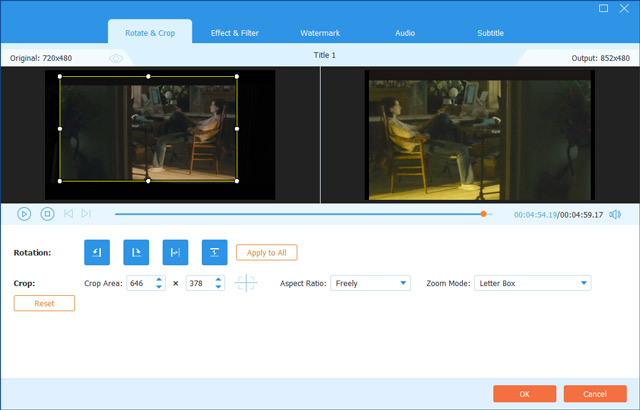This screenshot has height=410, width=640.
Task: Click Apply to All button
Action: [x=267, y=253]
